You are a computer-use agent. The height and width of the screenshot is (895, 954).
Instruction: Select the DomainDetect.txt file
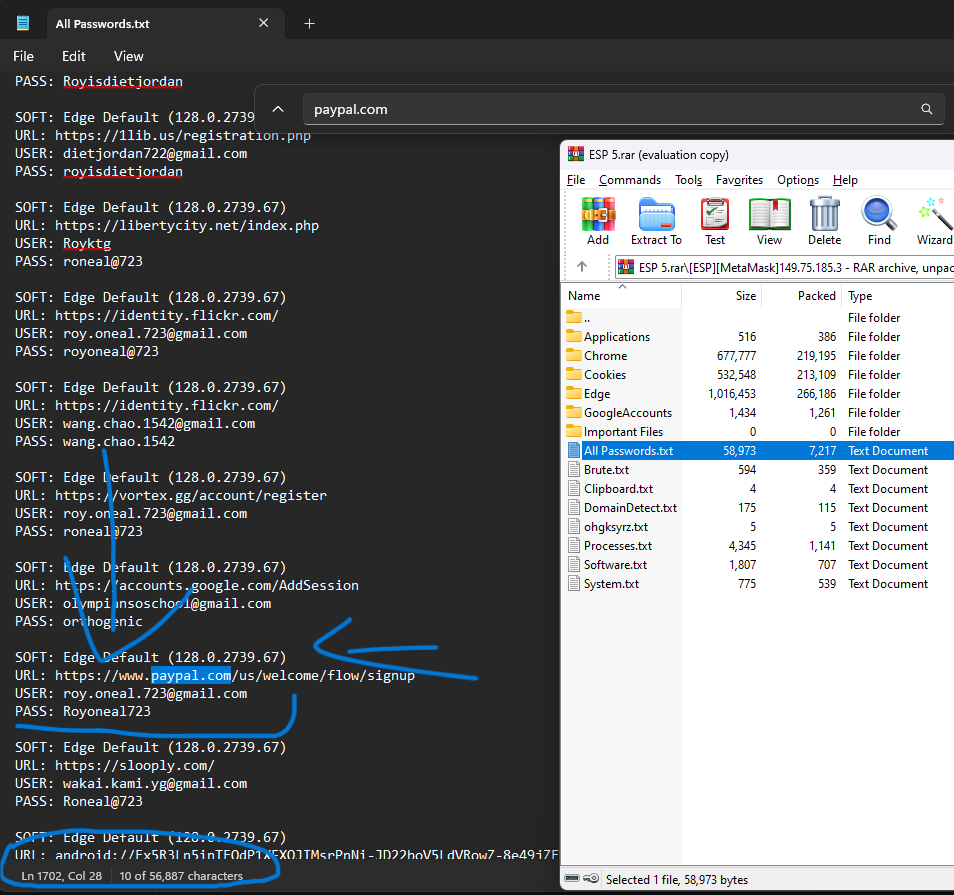[758, 507]
